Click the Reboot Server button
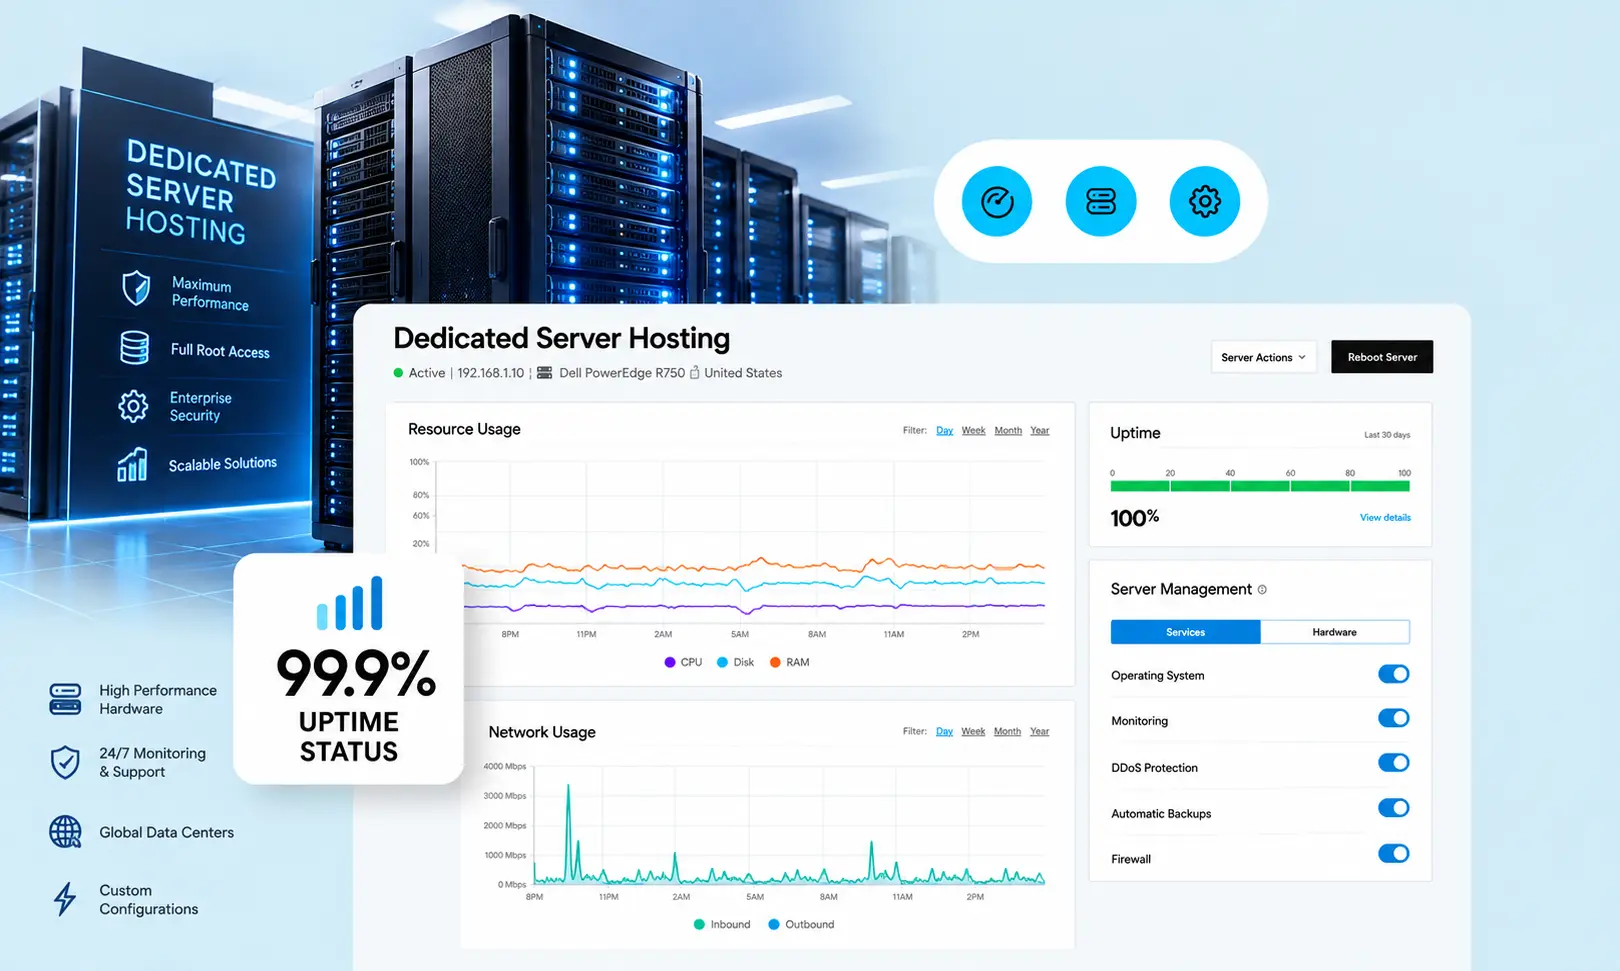This screenshot has height=971, width=1620. [1382, 357]
